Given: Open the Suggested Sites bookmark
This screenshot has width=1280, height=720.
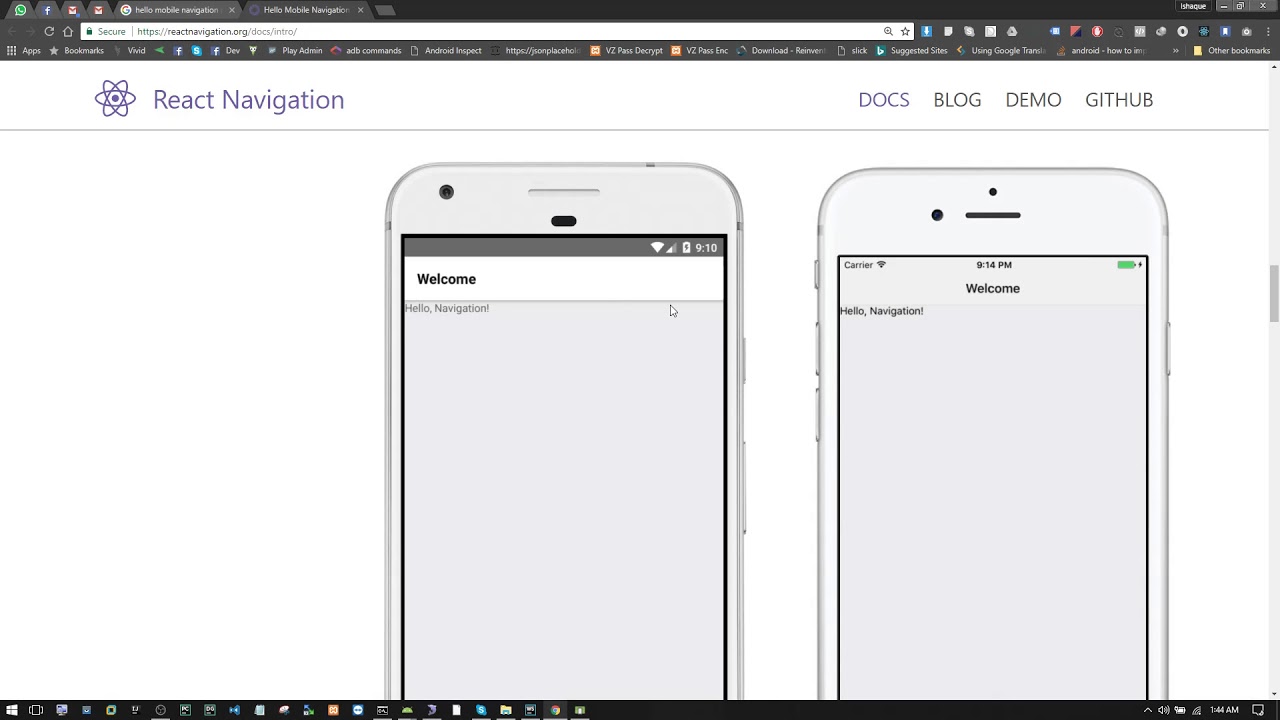Looking at the screenshot, I should click(911, 50).
